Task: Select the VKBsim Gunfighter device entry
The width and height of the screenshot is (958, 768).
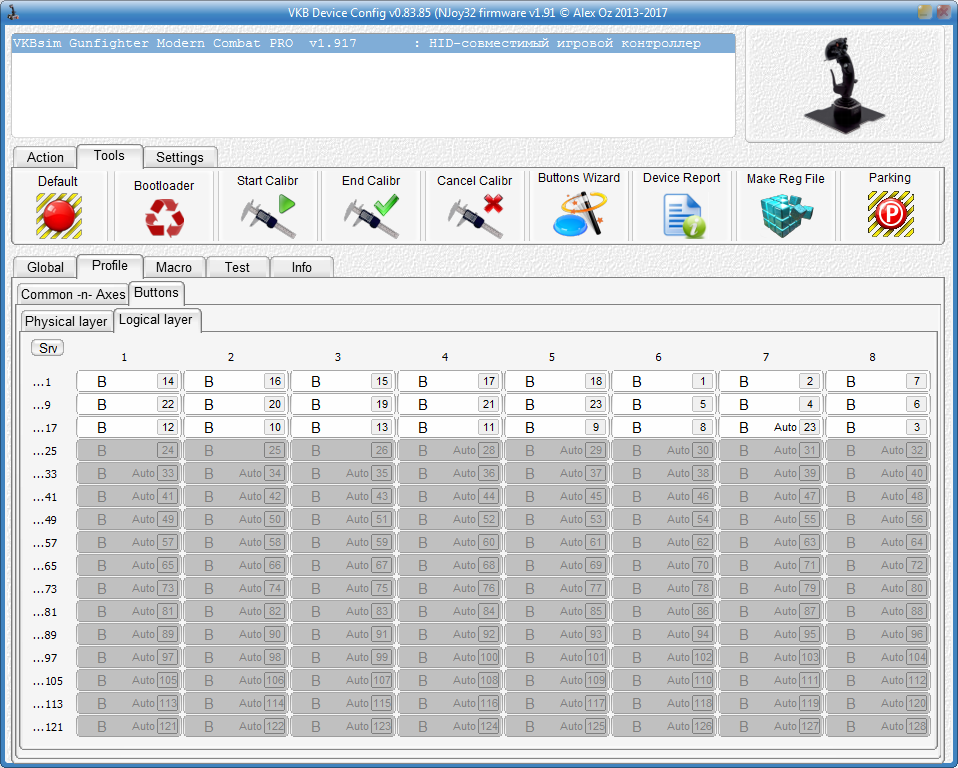Action: coord(373,43)
